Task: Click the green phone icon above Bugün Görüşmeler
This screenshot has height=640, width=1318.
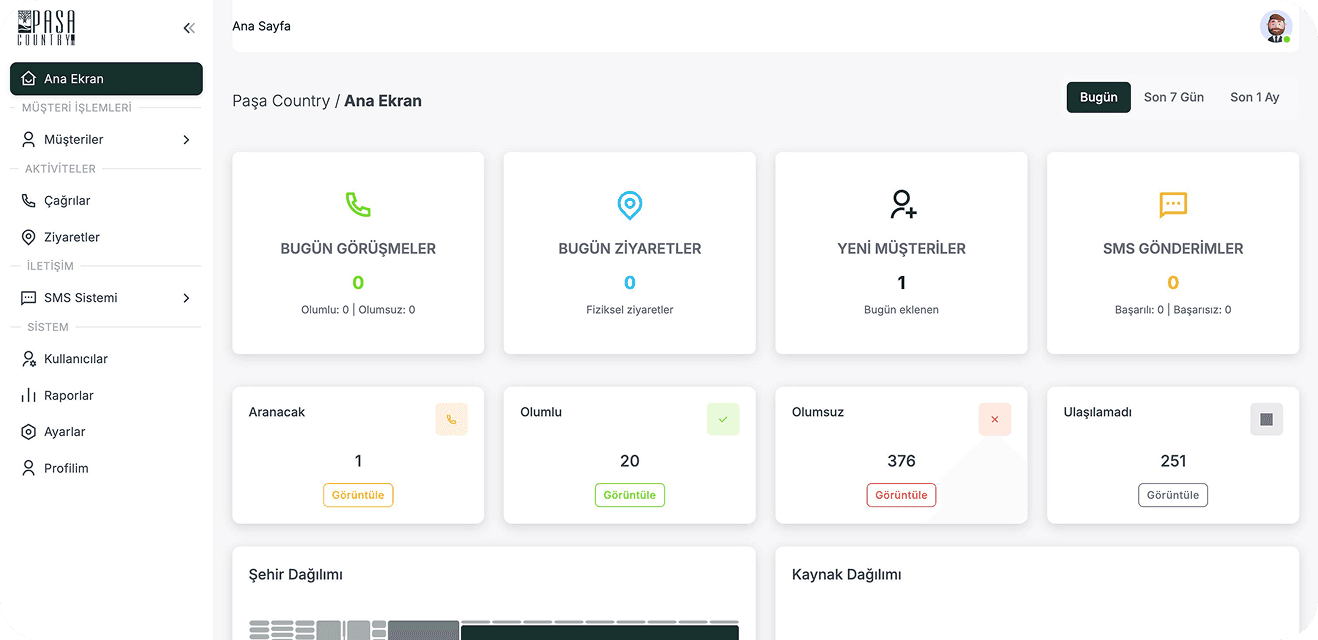Action: coord(357,205)
